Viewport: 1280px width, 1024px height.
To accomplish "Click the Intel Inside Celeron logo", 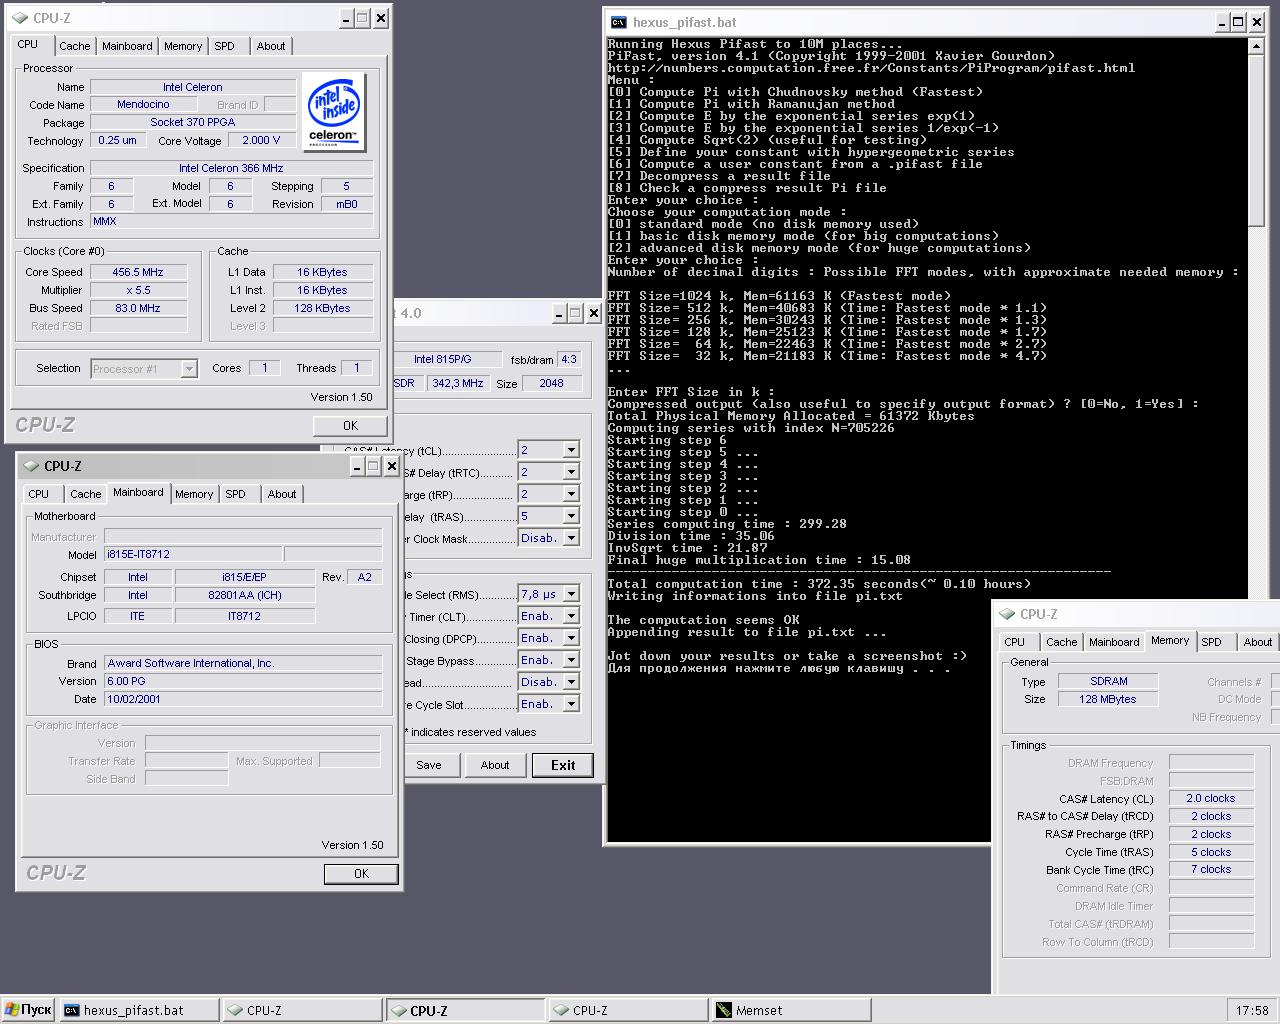I will [334, 112].
